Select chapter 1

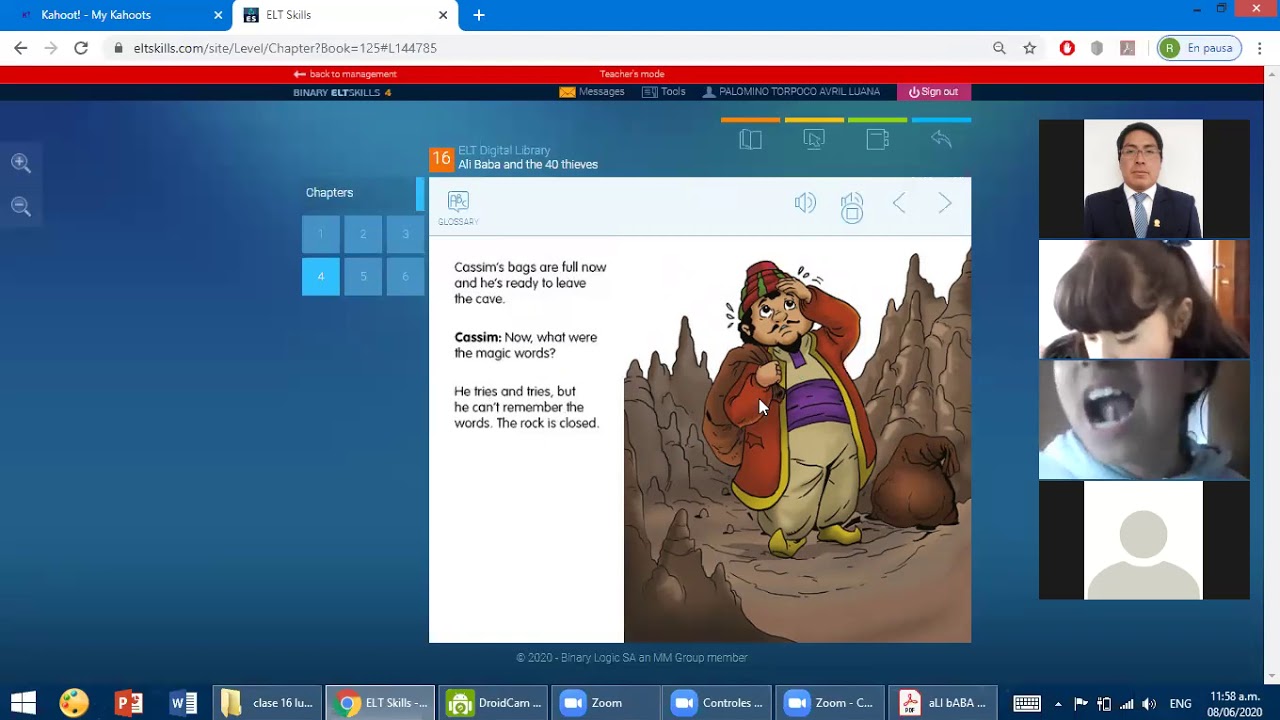click(x=321, y=234)
